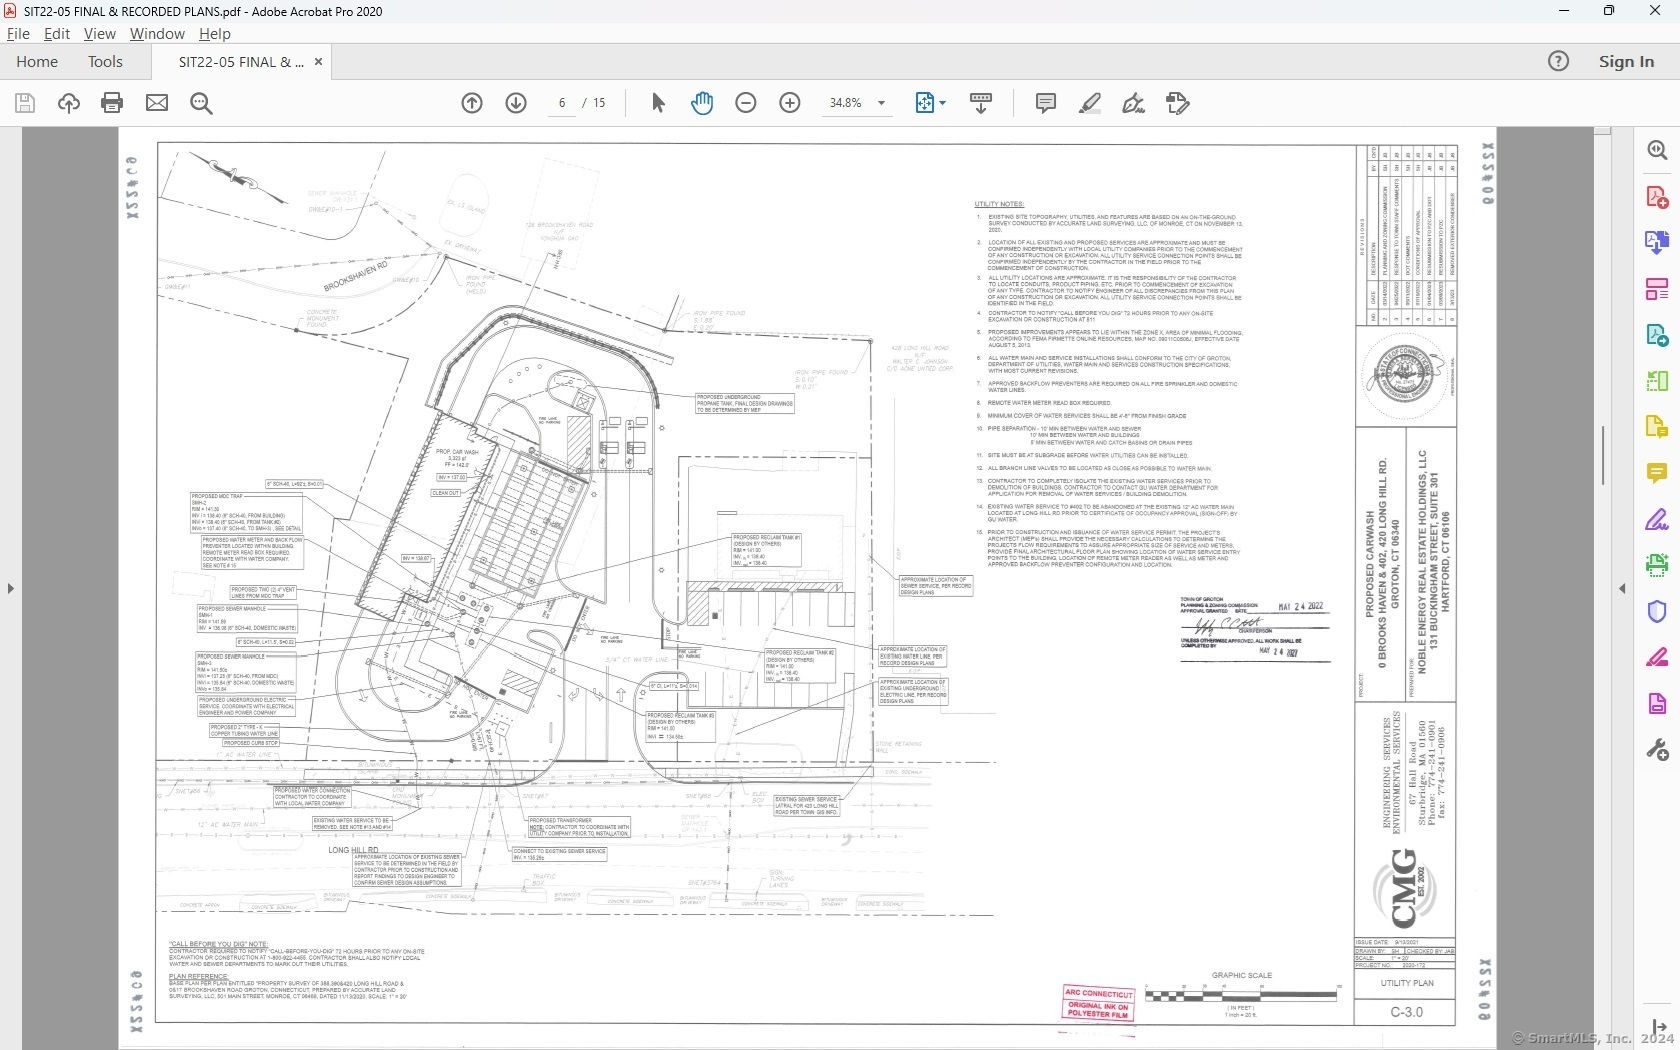Send file by email envelope icon
Viewport: 1680px width, 1050px height.
(157, 103)
